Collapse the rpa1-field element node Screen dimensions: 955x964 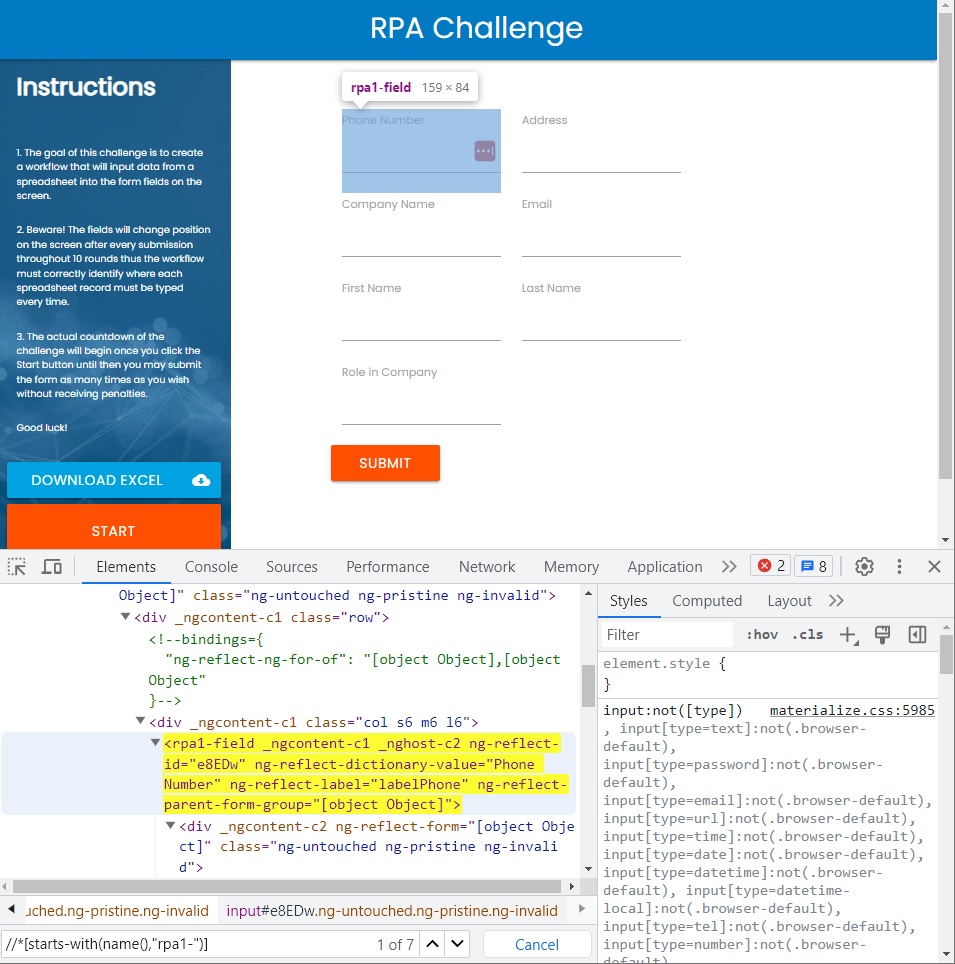coord(154,743)
